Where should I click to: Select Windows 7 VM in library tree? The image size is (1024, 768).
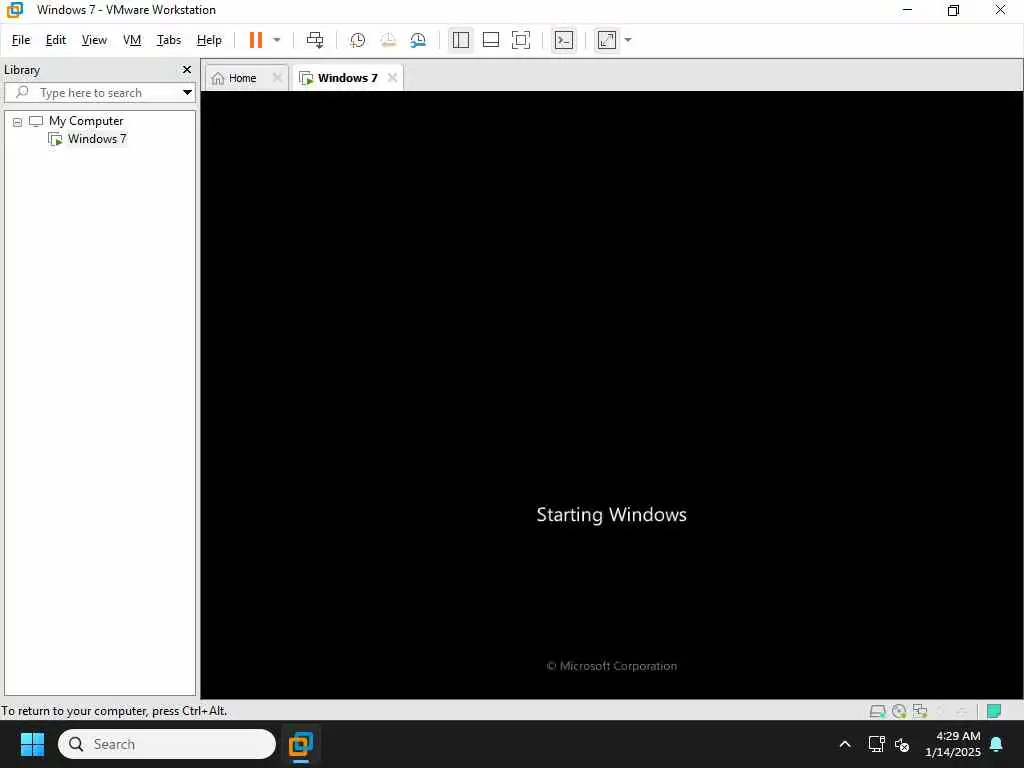(x=97, y=138)
